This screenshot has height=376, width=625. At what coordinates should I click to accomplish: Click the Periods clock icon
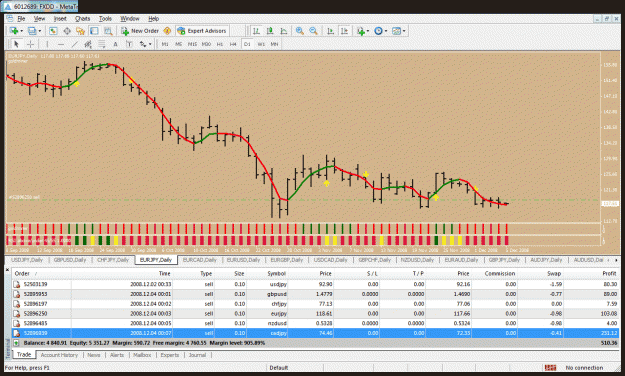pos(378,31)
